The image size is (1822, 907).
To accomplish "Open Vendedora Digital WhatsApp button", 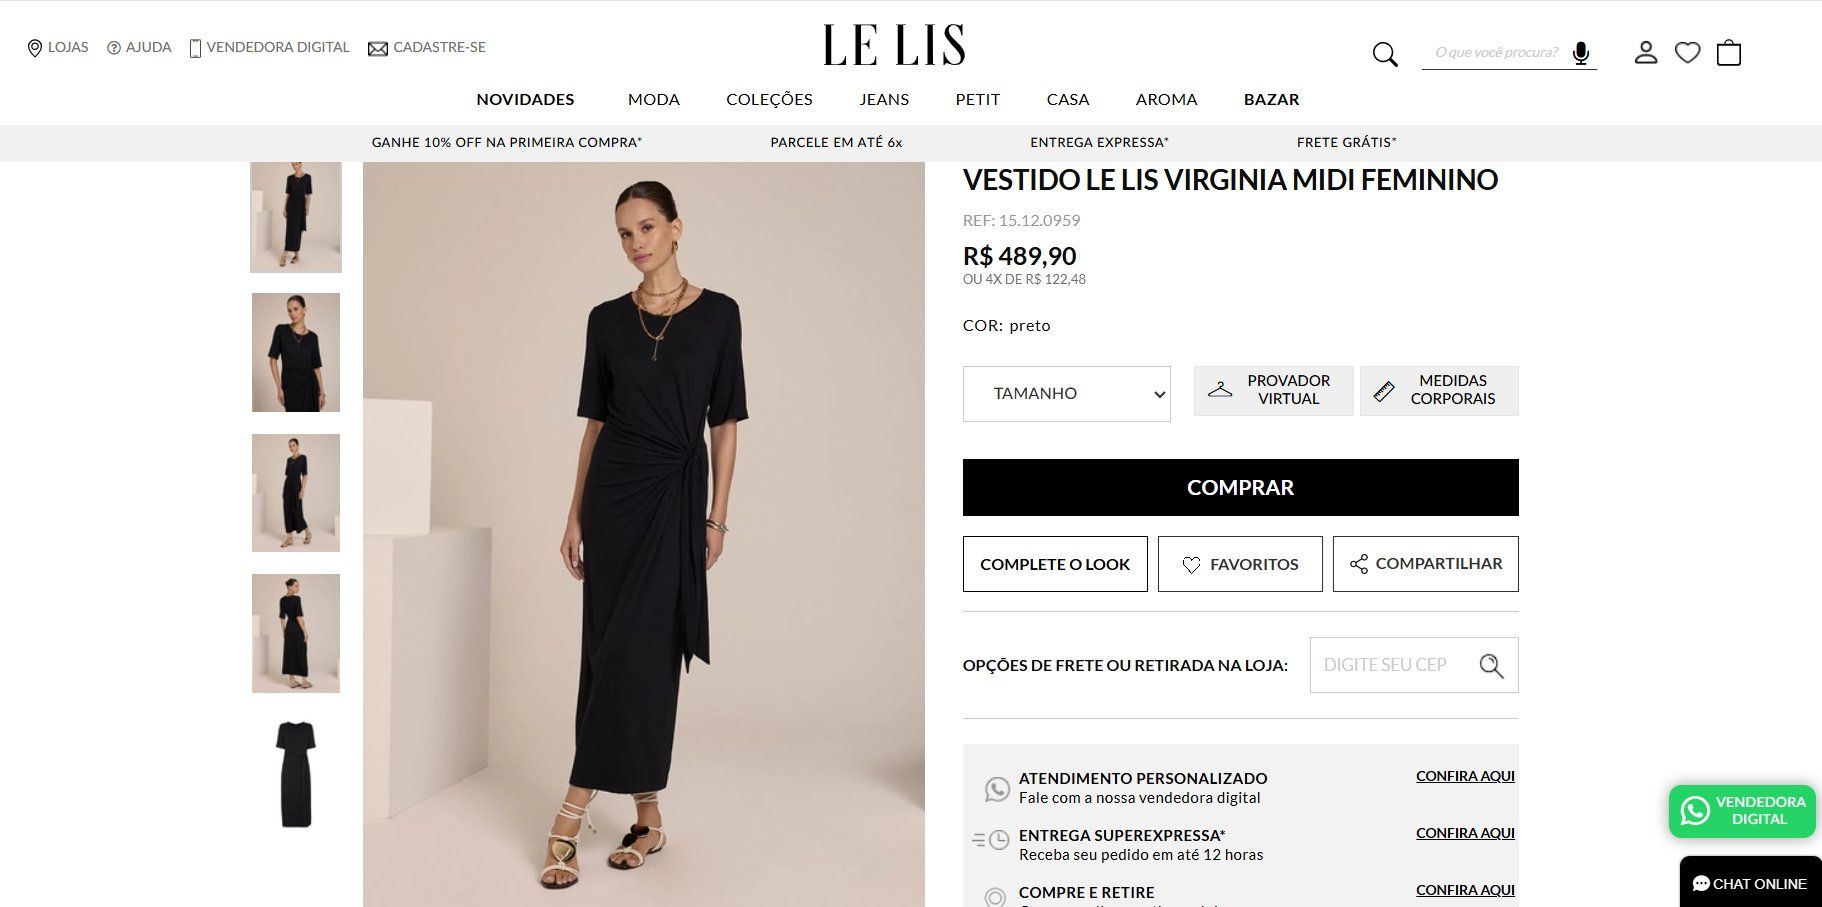I will pyautogui.click(x=1742, y=811).
